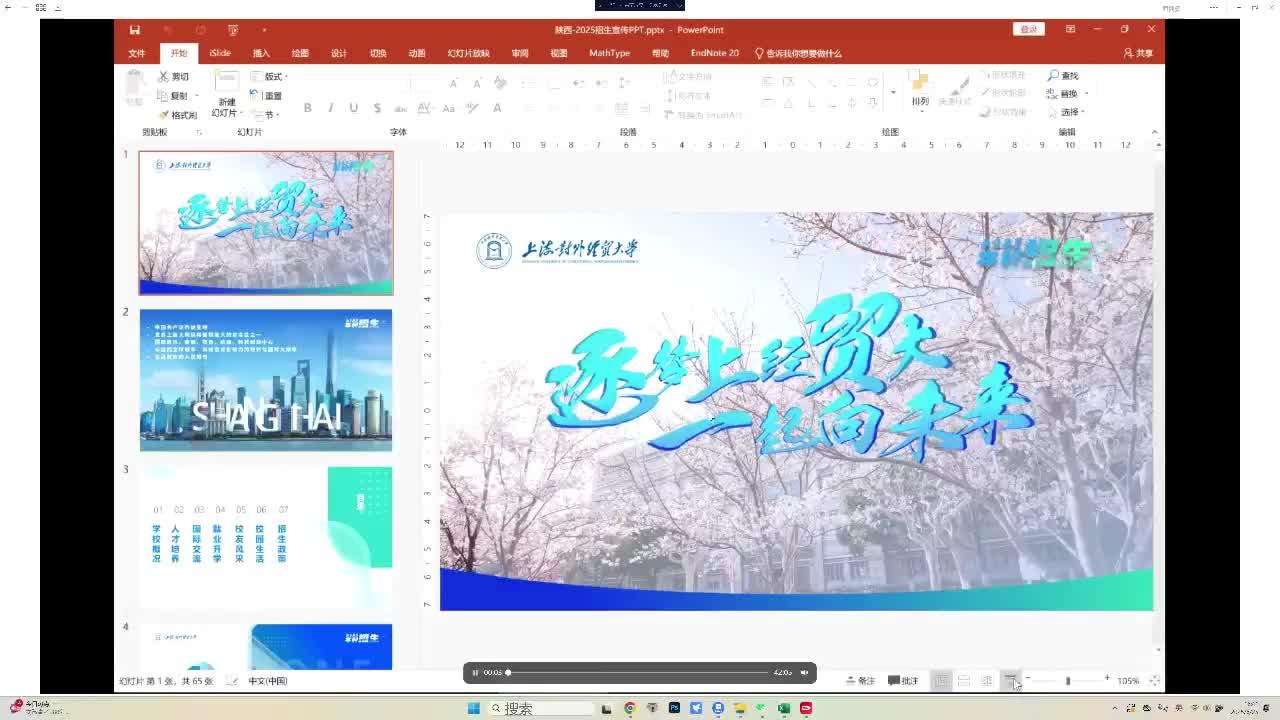
Task: Expand the shapes gallery dropdown arrow
Action: pos(893,93)
